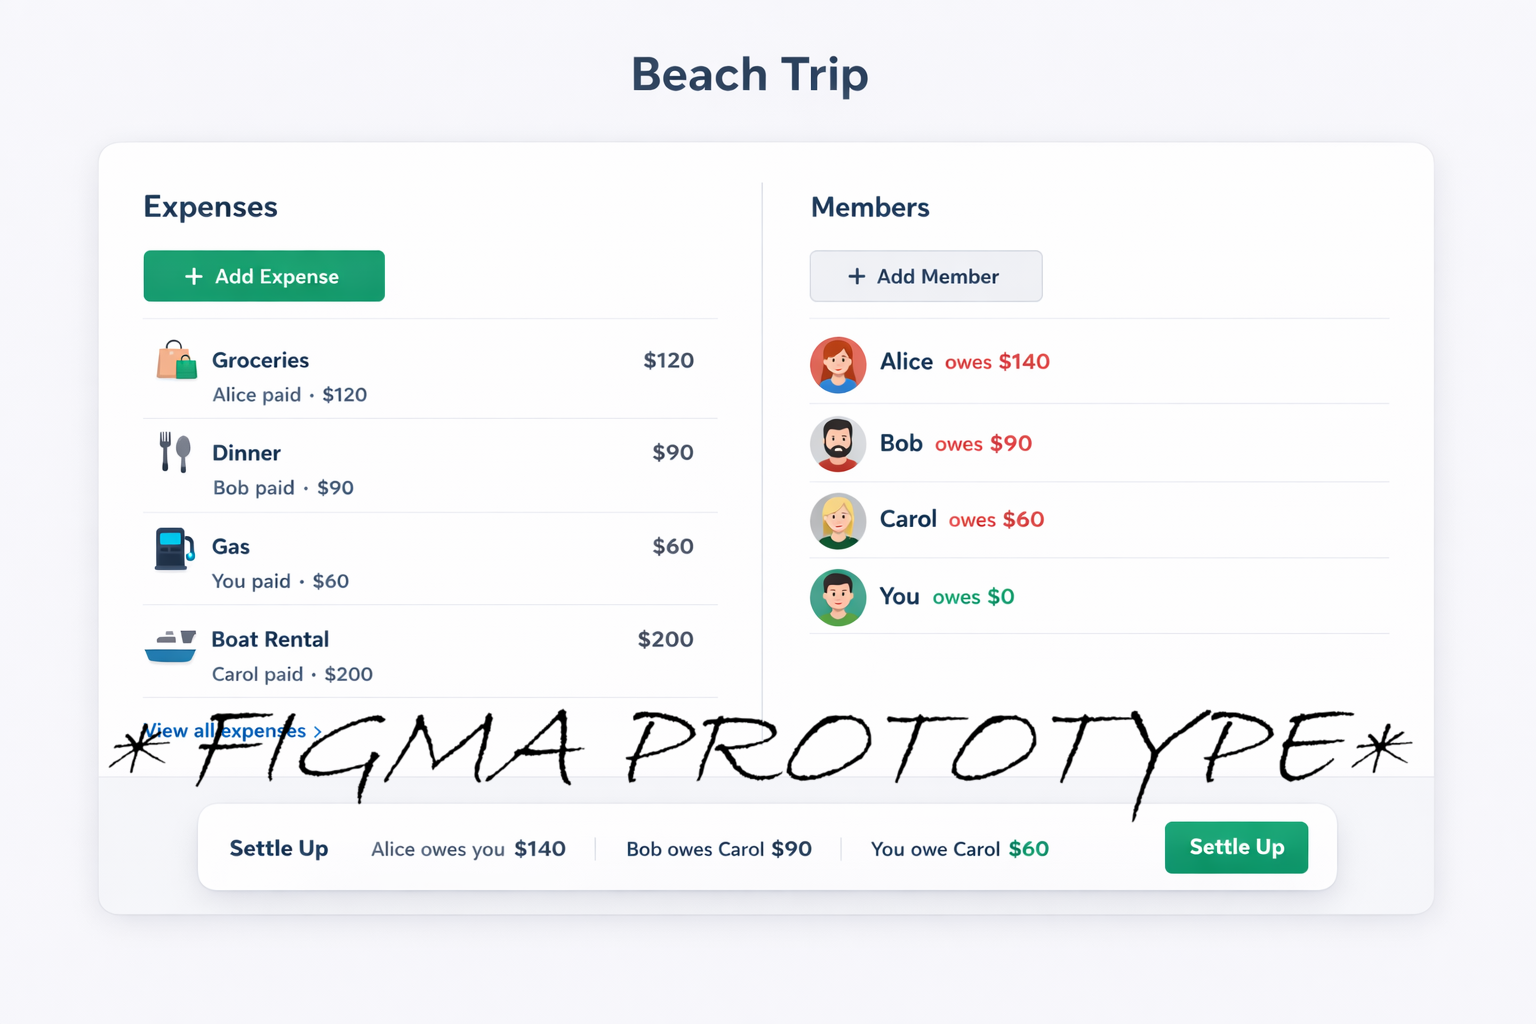Viewport: 1536px width, 1024px height.
Task: Click the green Settle Up button
Action: (1236, 847)
